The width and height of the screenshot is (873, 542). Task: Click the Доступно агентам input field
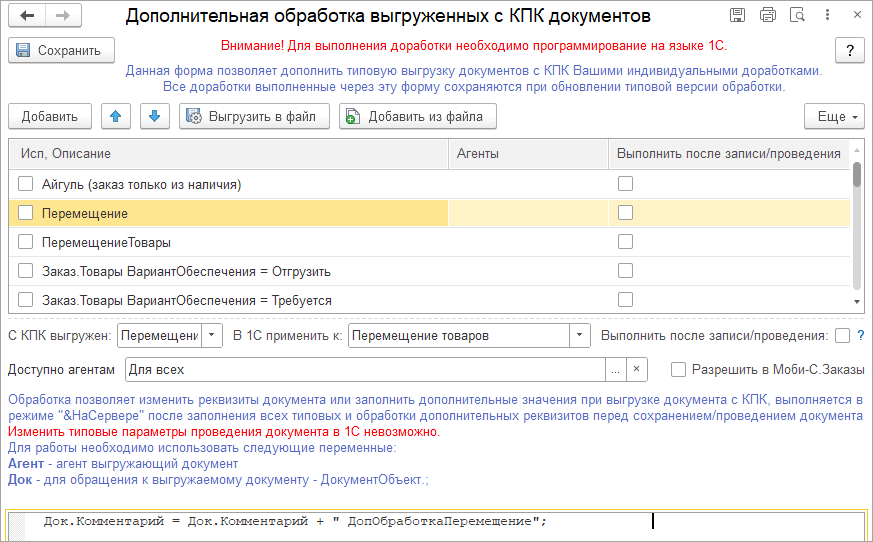pyautogui.click(x=365, y=370)
